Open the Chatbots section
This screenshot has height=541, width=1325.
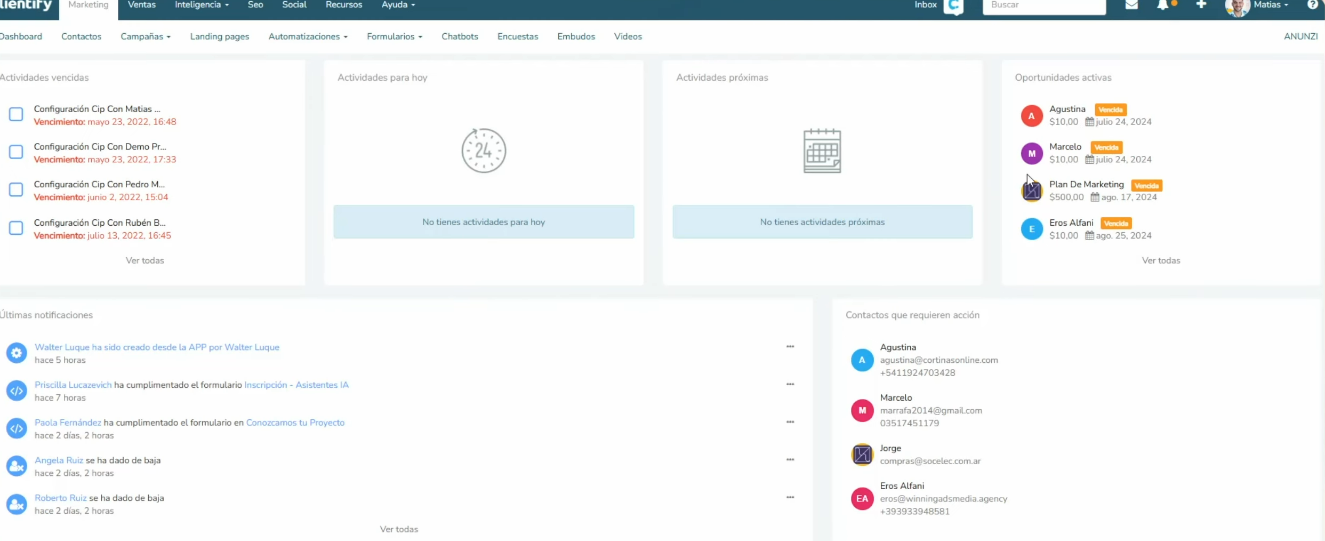click(460, 36)
